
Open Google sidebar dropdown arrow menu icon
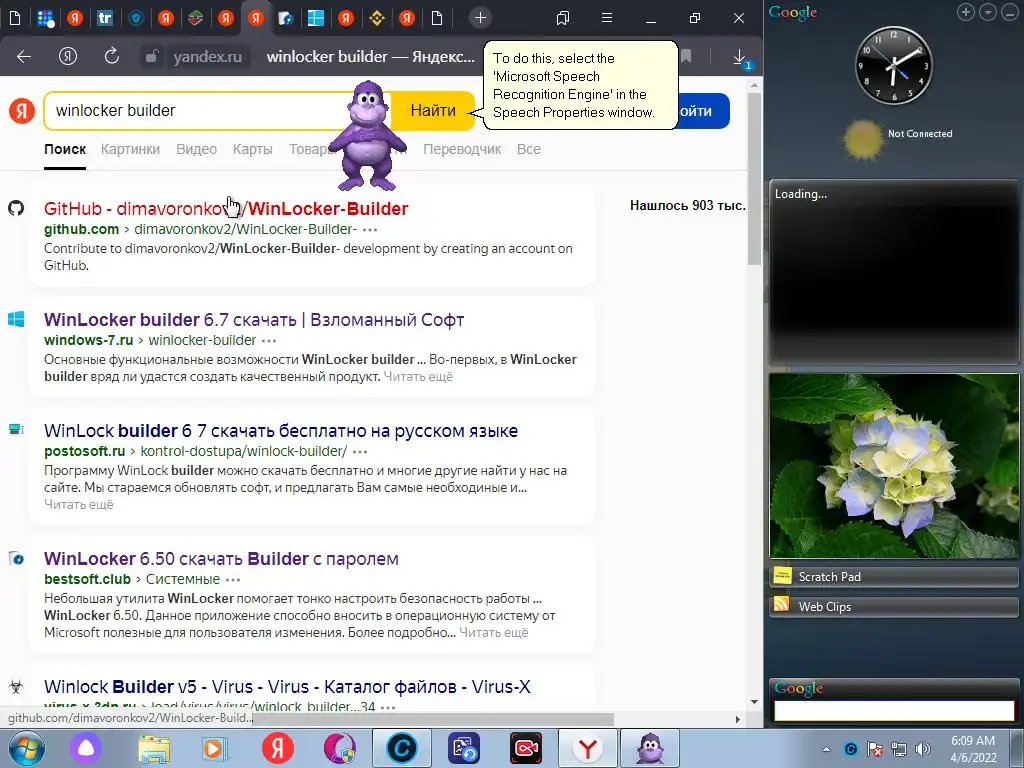988,12
